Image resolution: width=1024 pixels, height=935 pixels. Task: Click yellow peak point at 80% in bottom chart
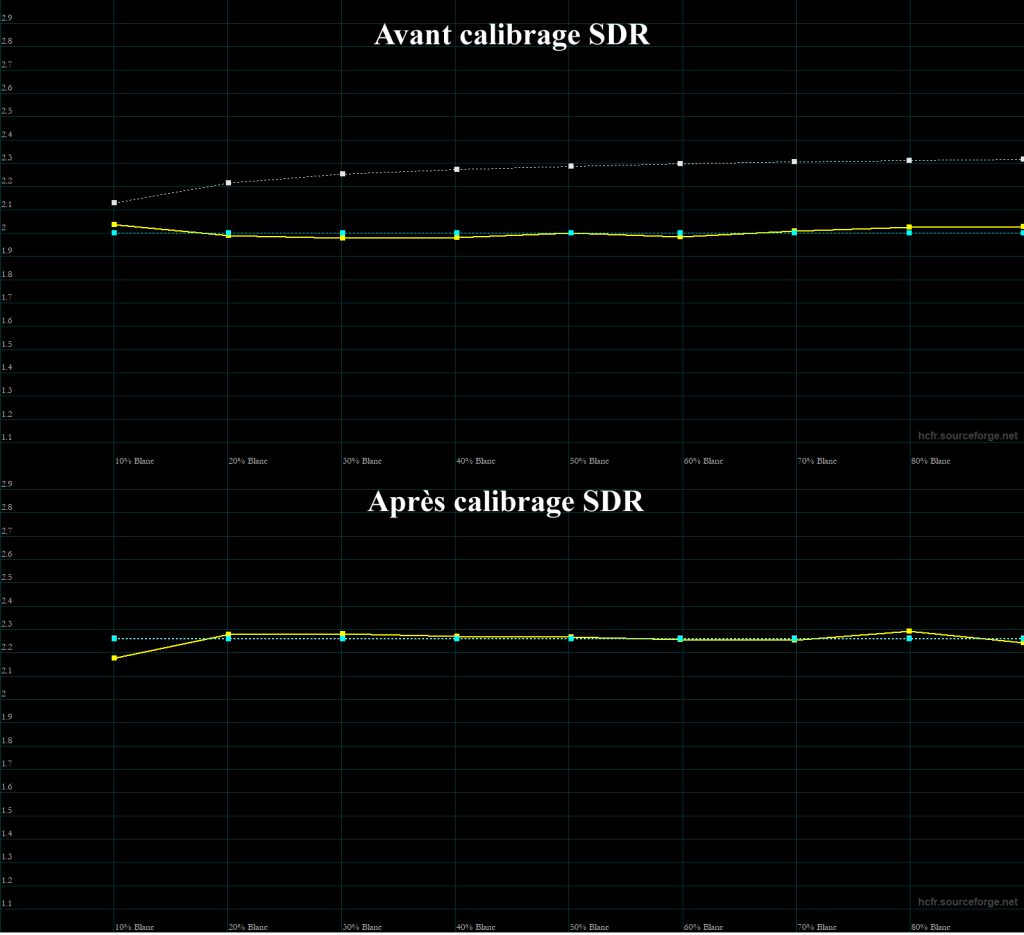click(x=909, y=631)
